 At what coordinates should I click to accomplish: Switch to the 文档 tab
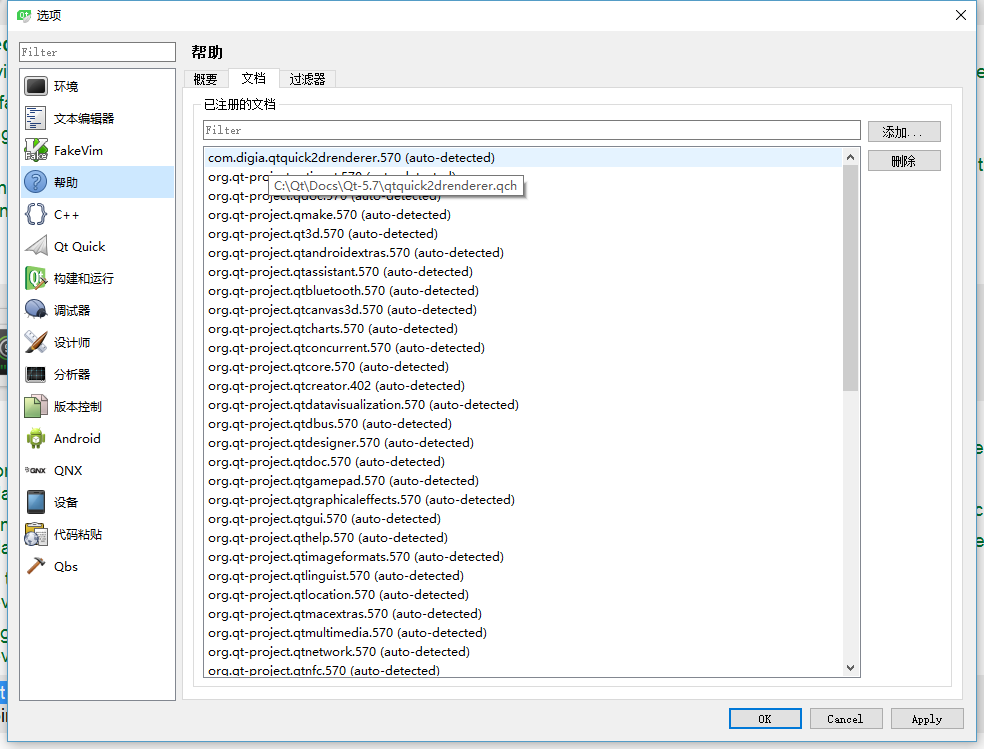point(254,78)
